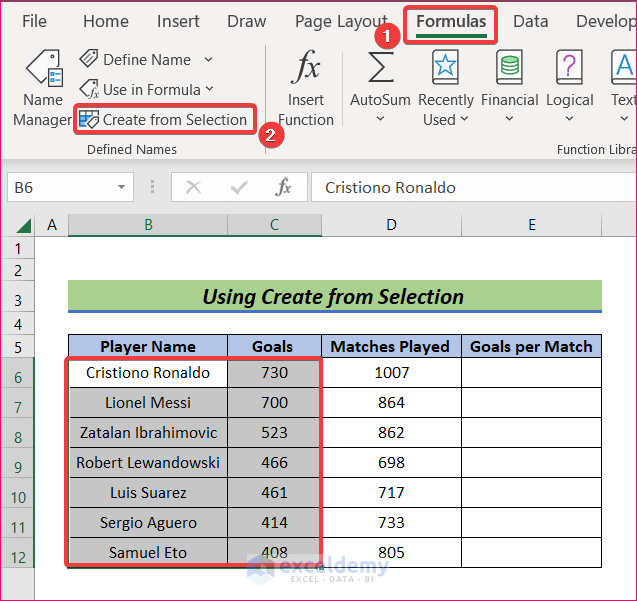Screen dimensions: 637x601
Task: Select the Formulas tab
Action: (x=451, y=24)
